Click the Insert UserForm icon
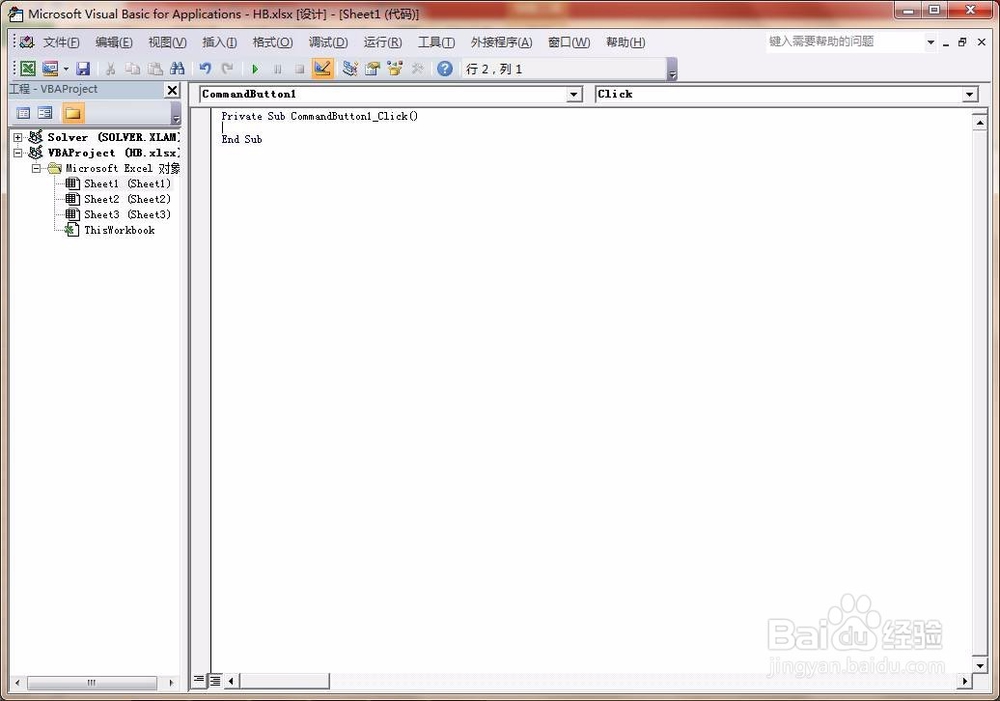Image resolution: width=1000 pixels, height=701 pixels. pos(50,68)
